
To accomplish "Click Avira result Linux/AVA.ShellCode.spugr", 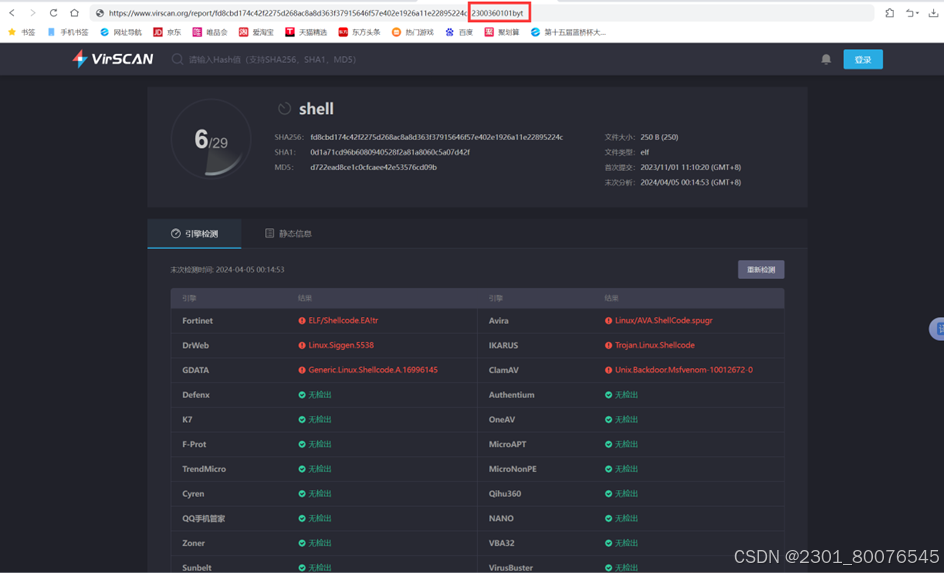I will click(x=663, y=320).
